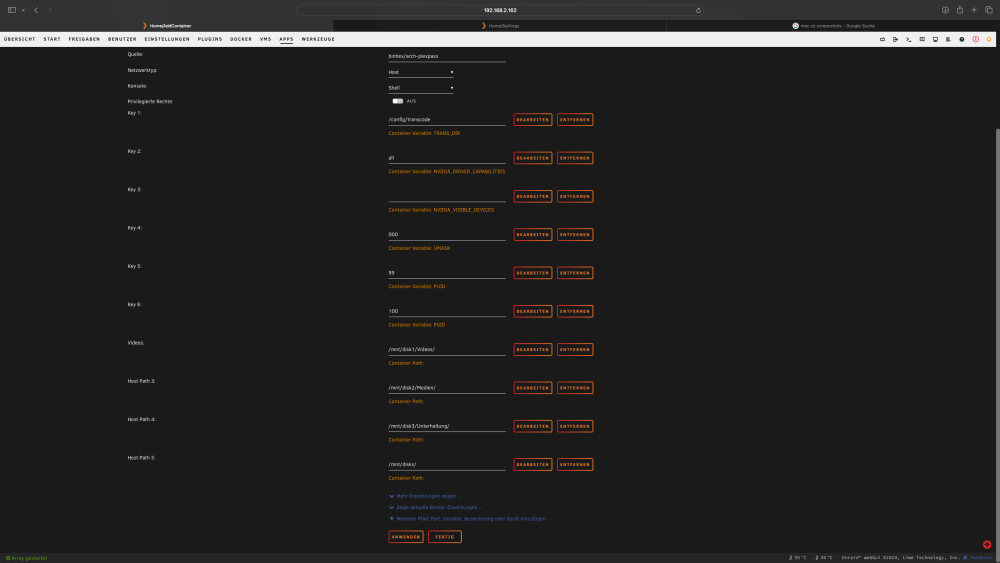
Task: Switch to Home/Settings browser tab
Action: (500, 26)
